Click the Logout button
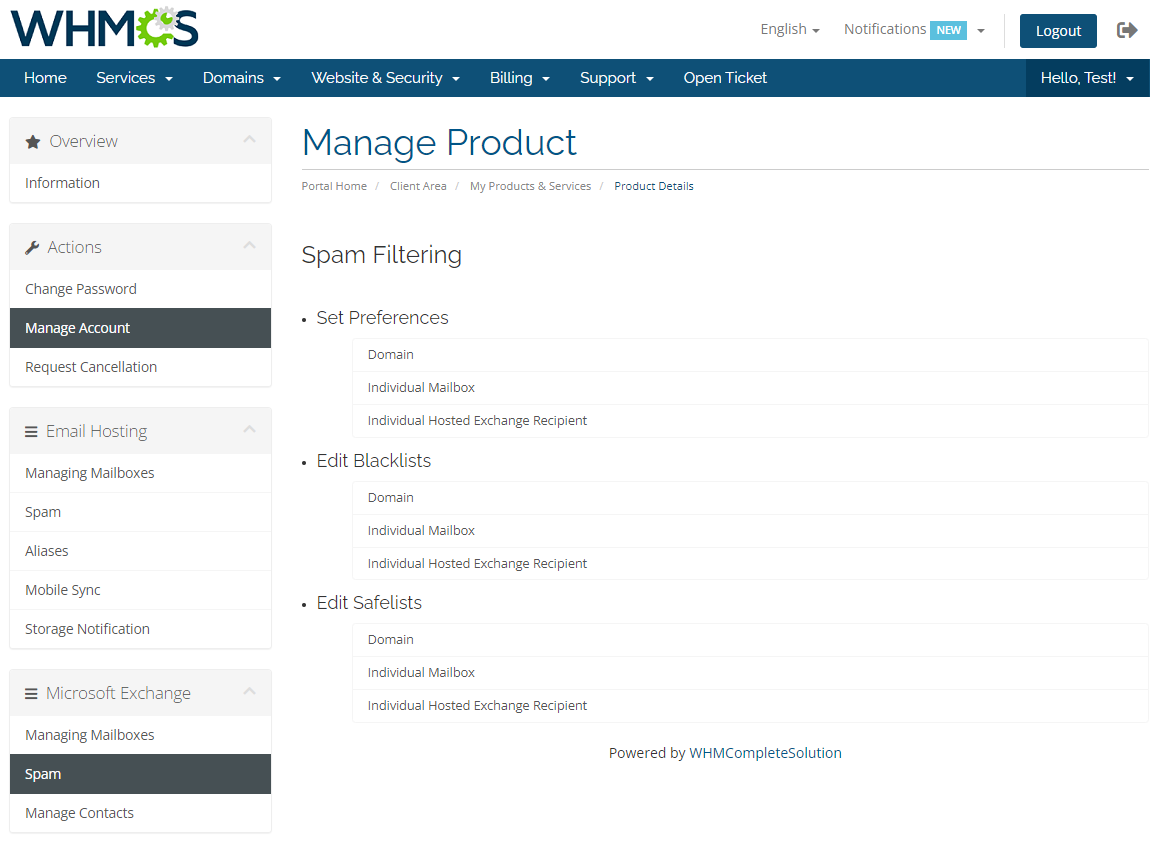1150x847 pixels. tap(1058, 31)
